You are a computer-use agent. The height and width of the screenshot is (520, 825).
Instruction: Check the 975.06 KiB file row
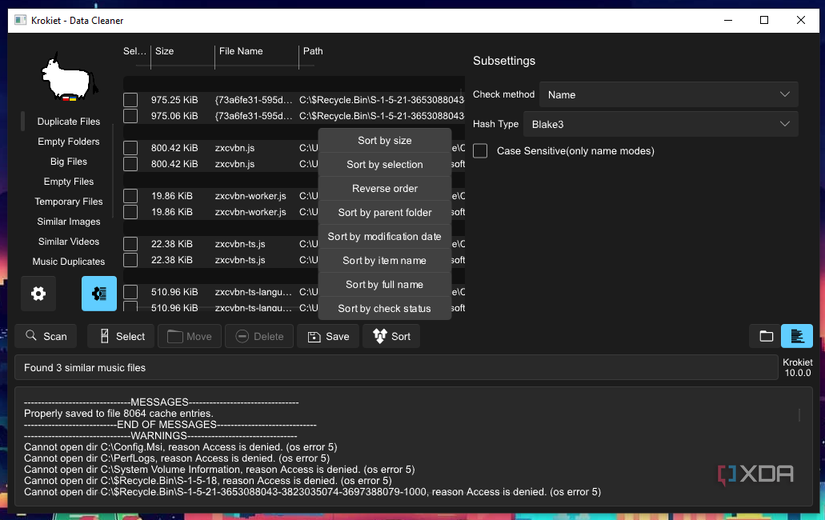click(130, 116)
